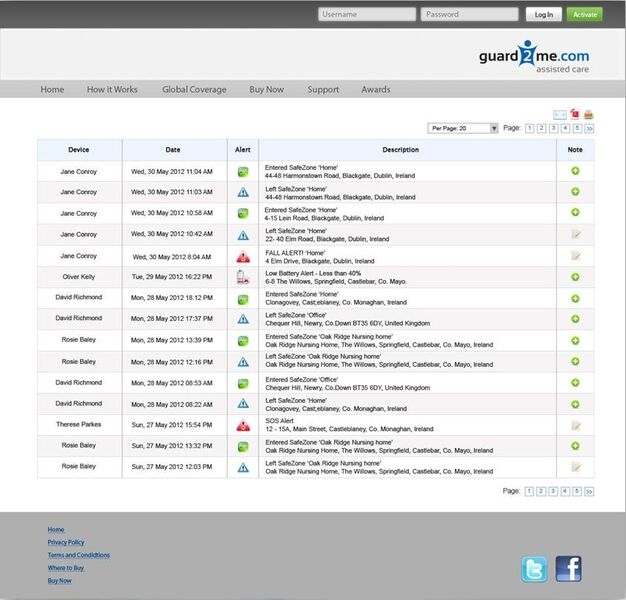Click 'Low Battery Alert - Less than 40%' text
The image size is (626, 600).
313,273
